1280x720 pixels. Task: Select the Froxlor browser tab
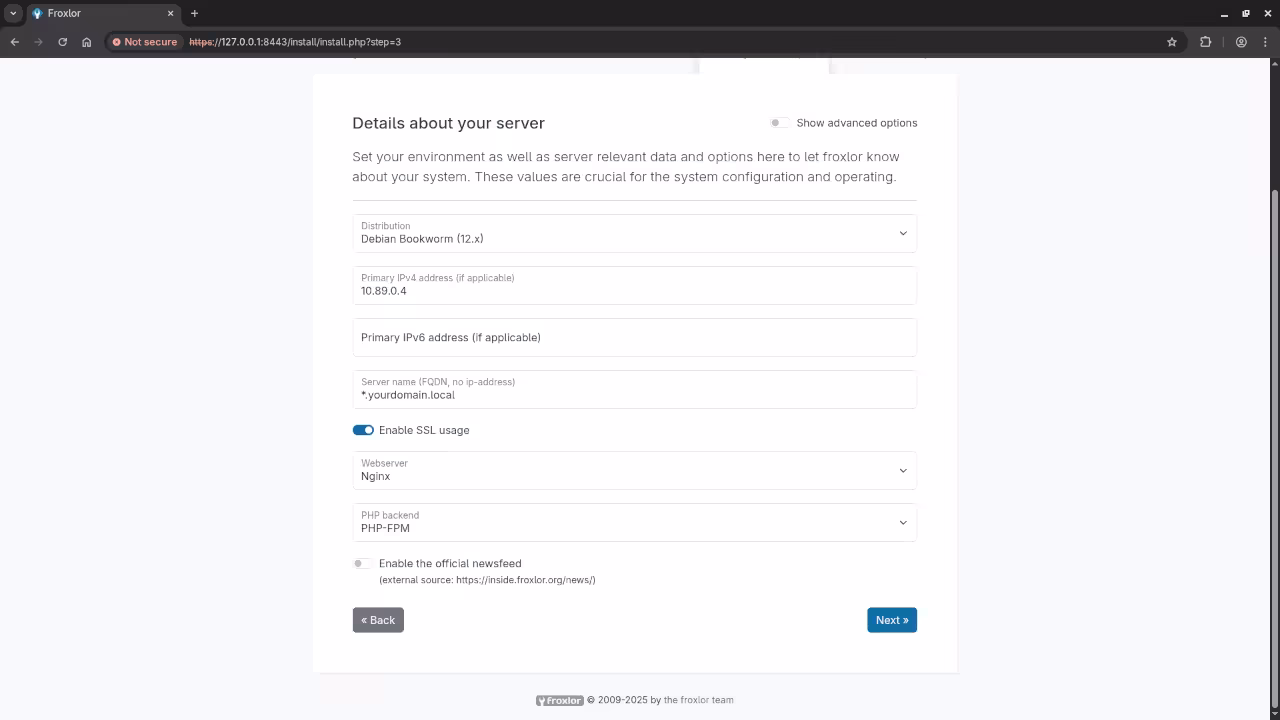pyautogui.click(x=100, y=13)
